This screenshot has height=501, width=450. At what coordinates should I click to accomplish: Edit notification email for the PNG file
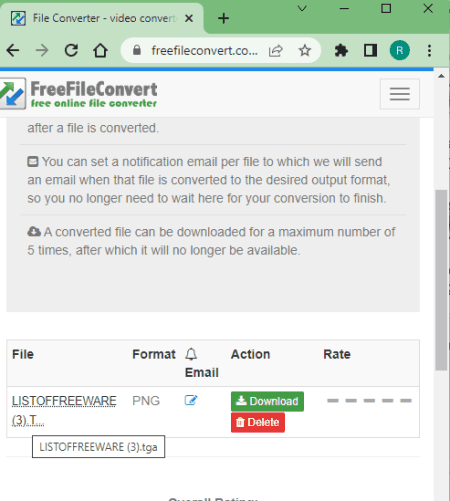(191, 400)
